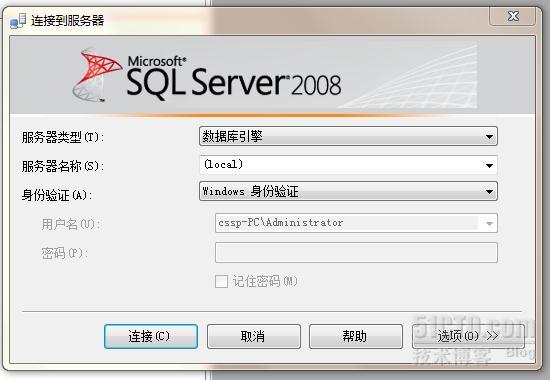Expand Options with 选项(O) >> button
550x380 pixels.
468,336
